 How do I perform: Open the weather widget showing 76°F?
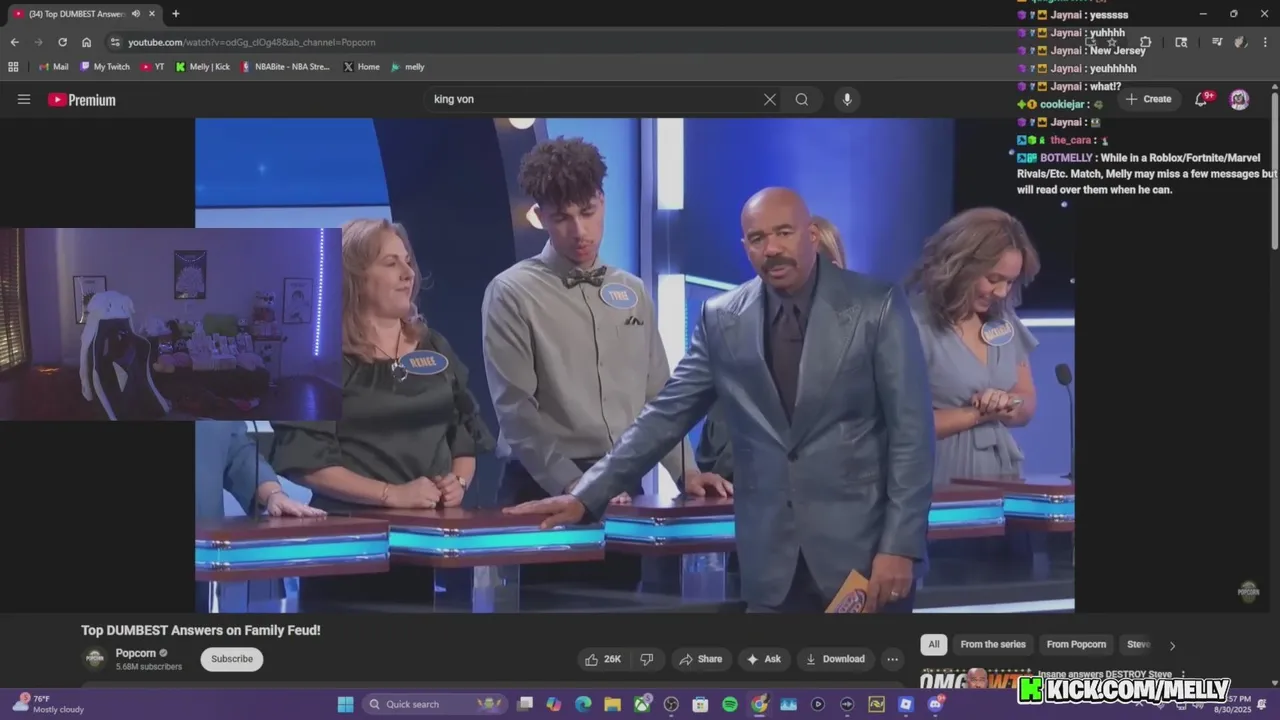pos(48,704)
